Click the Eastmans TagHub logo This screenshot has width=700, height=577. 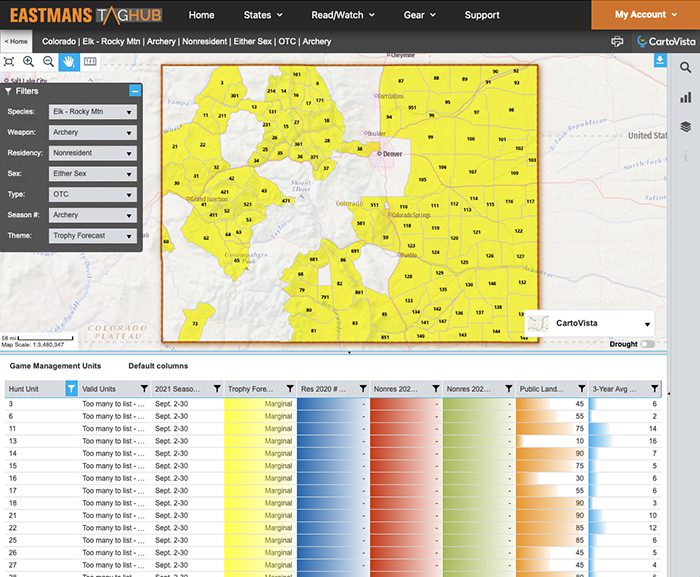pyautogui.click(x=86, y=15)
